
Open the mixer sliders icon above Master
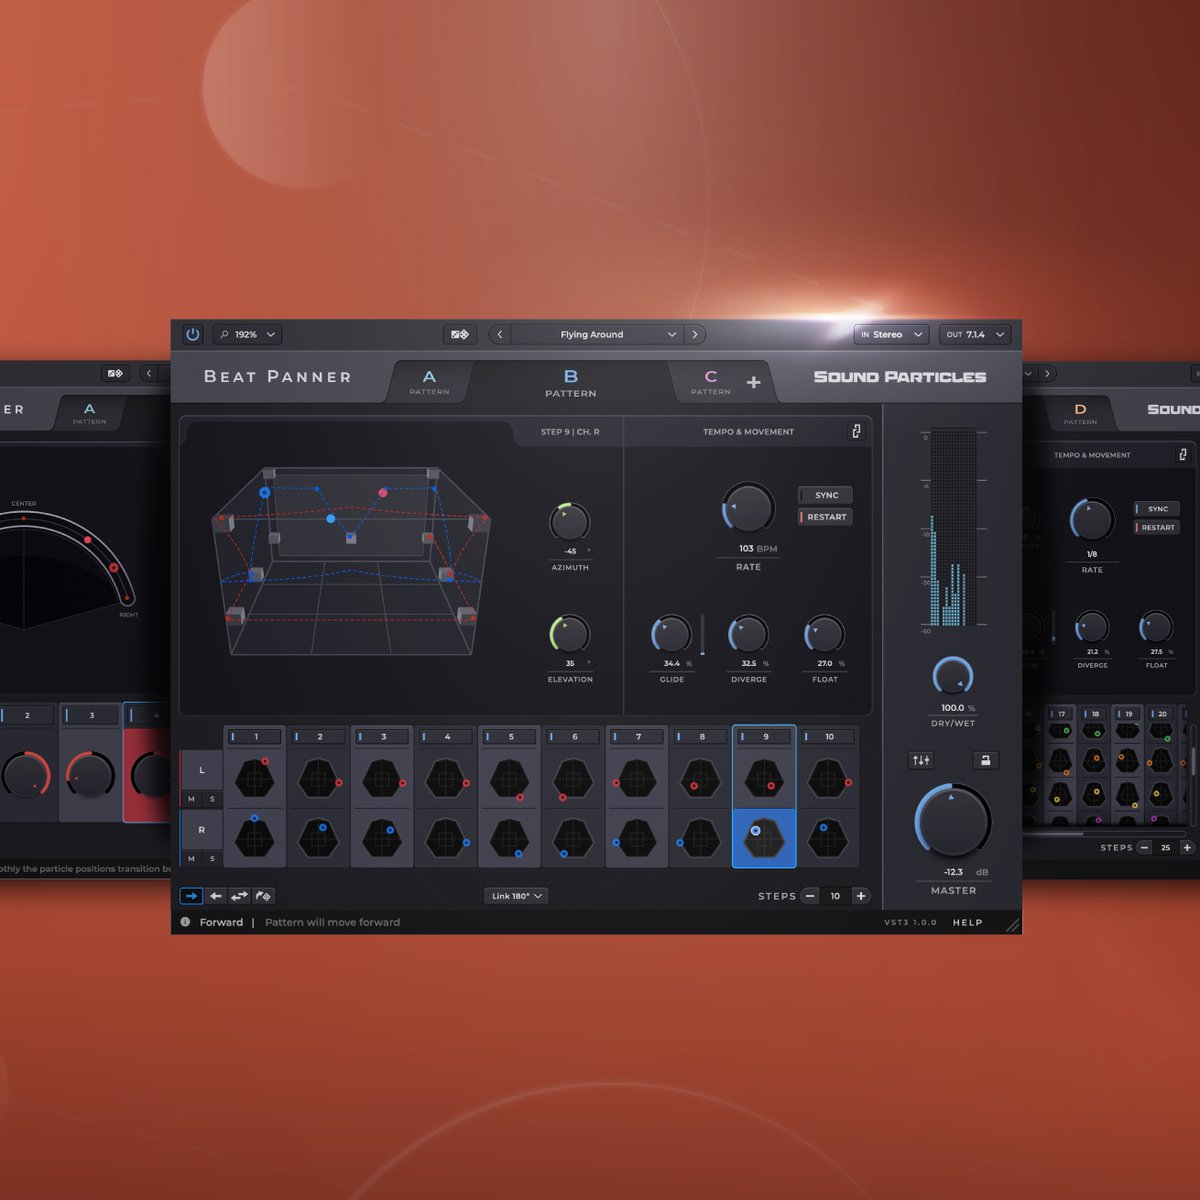(921, 760)
